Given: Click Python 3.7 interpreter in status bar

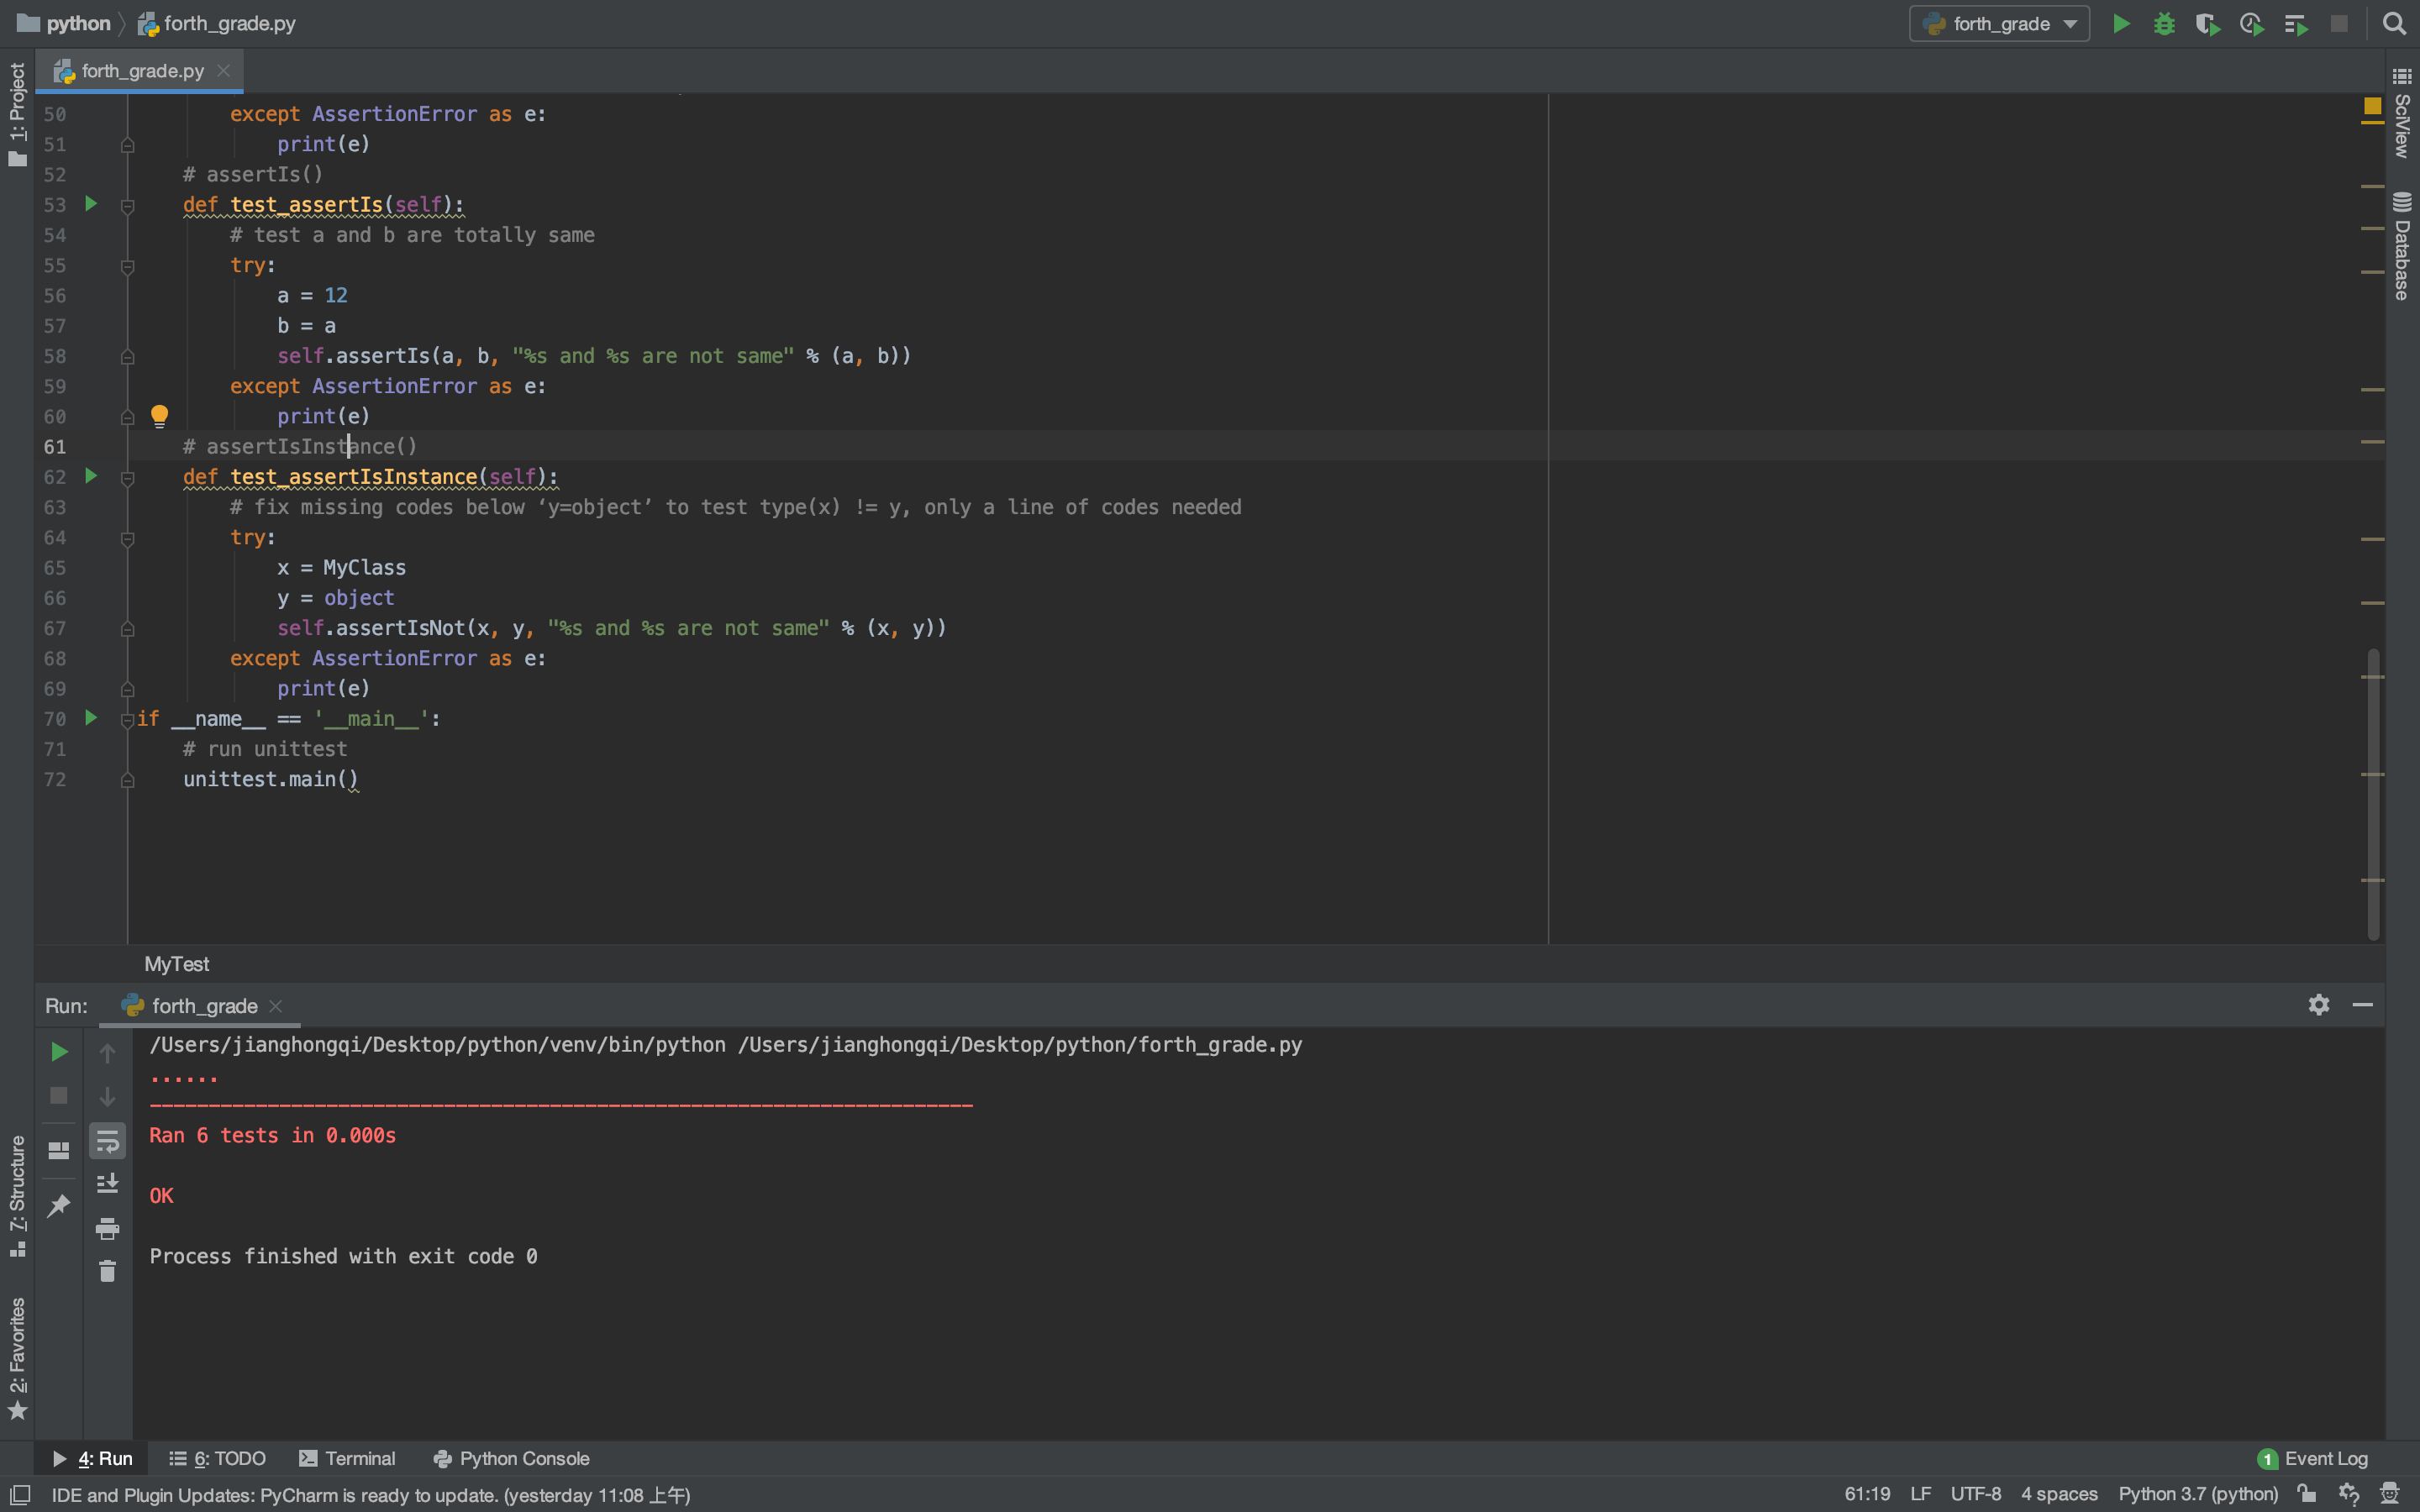Looking at the screenshot, I should [x=2197, y=1494].
